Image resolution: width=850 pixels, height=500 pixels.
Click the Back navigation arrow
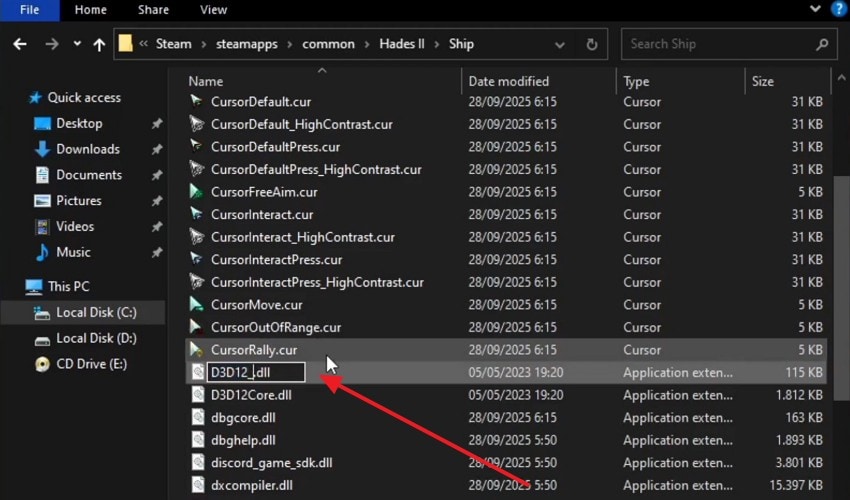[x=20, y=44]
